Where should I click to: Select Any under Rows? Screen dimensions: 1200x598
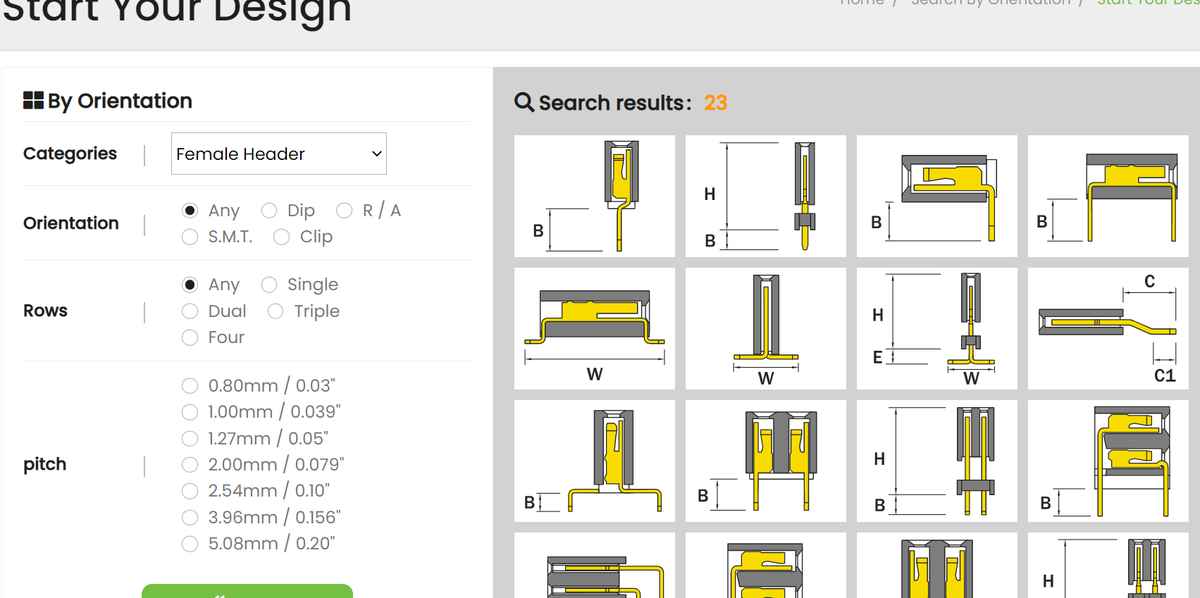(x=190, y=285)
